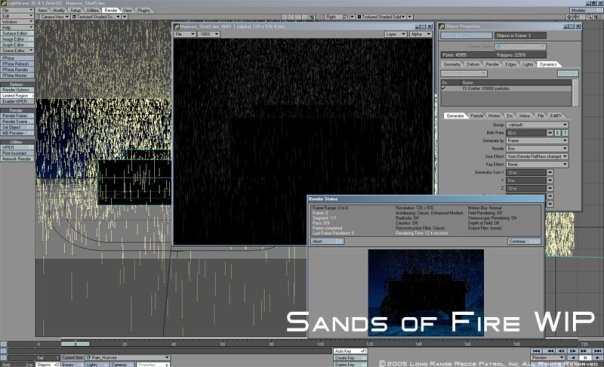Expand the Camera View viewport dropdown

pyautogui.click(x=54, y=17)
